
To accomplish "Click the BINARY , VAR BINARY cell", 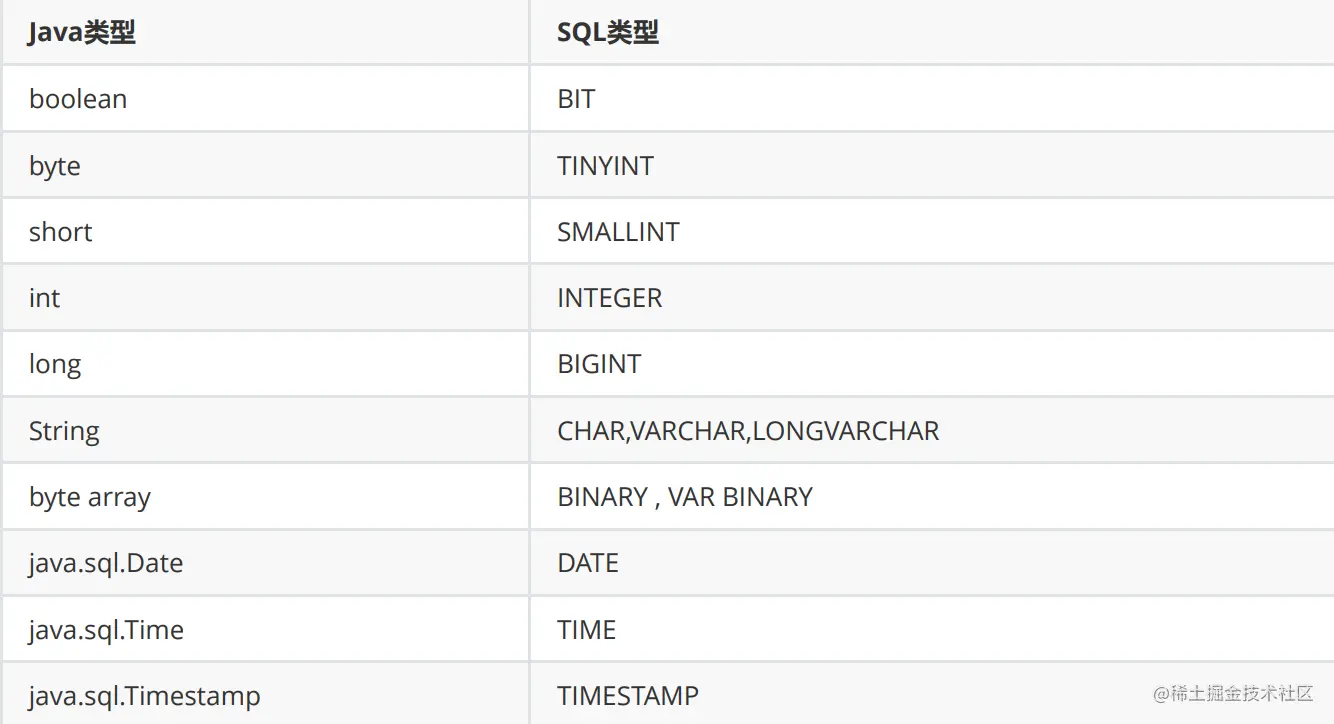I will [x=685, y=497].
